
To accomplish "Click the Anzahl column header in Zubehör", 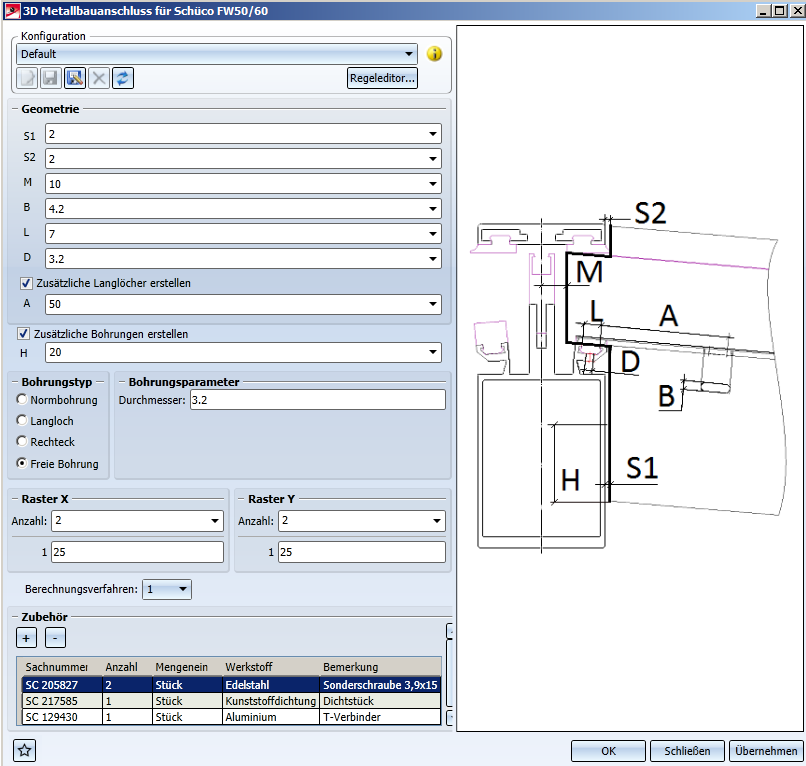I will (x=127, y=667).
